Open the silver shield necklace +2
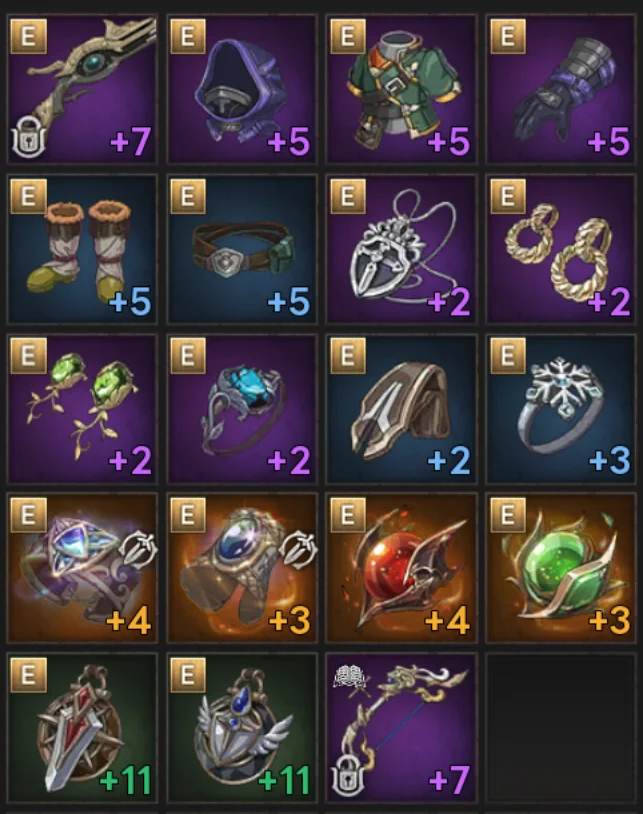The width and height of the screenshot is (643, 814). pyautogui.click(x=401, y=249)
